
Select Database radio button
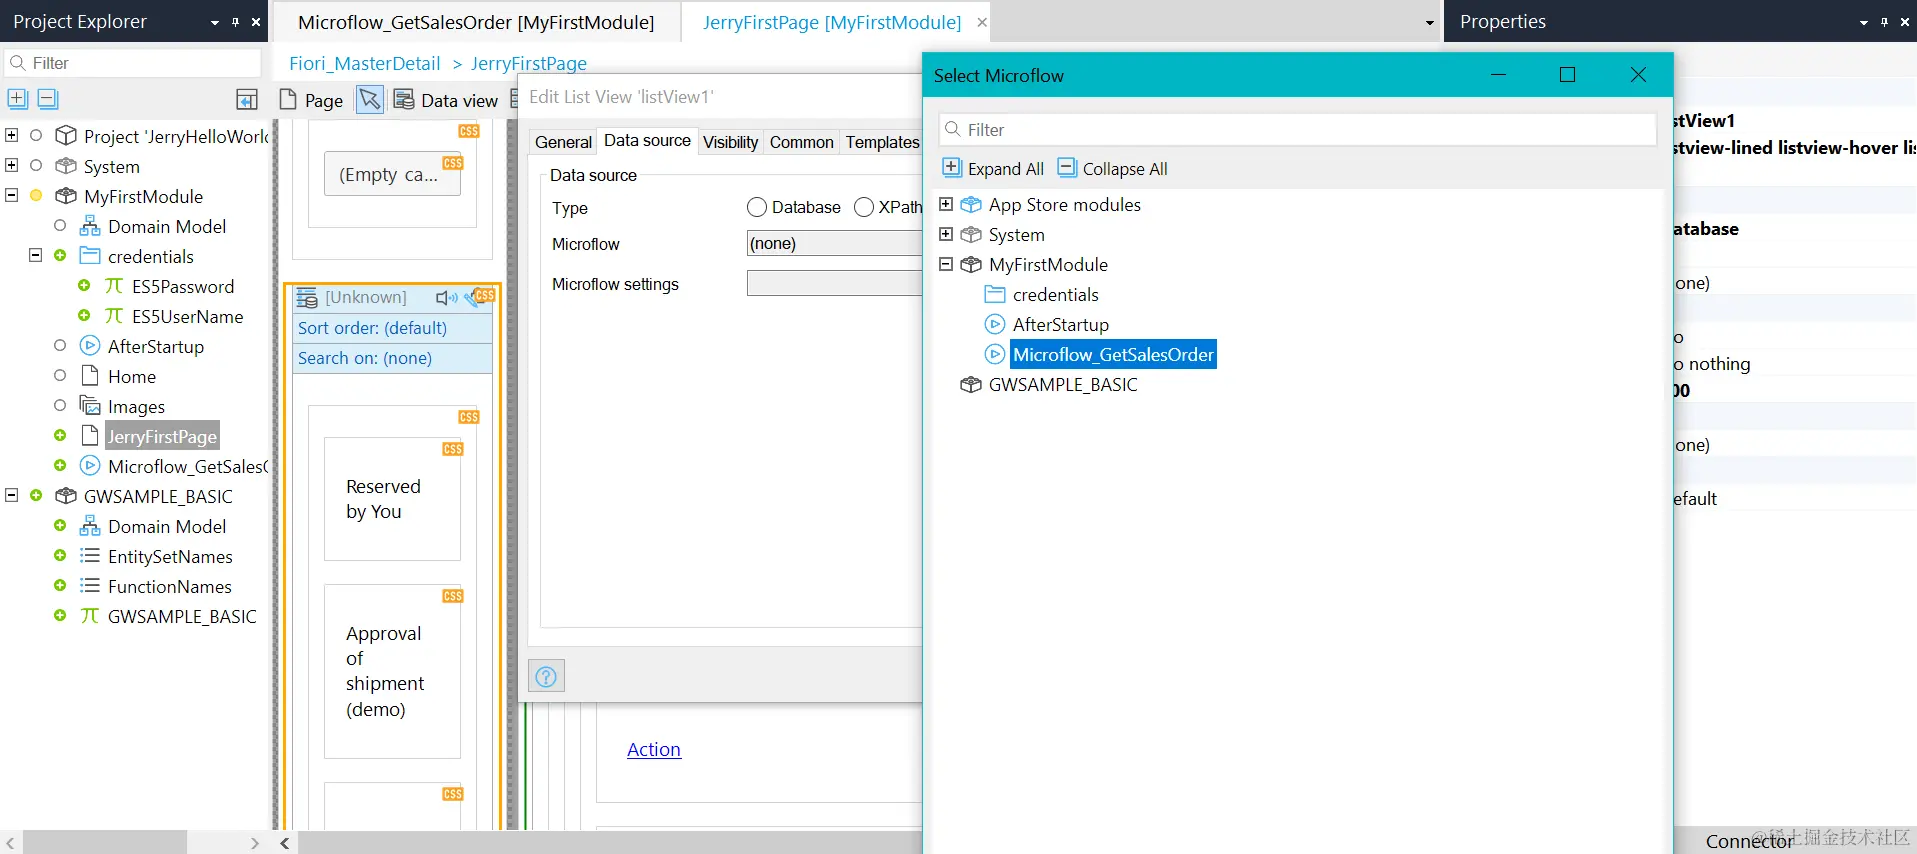pos(757,207)
